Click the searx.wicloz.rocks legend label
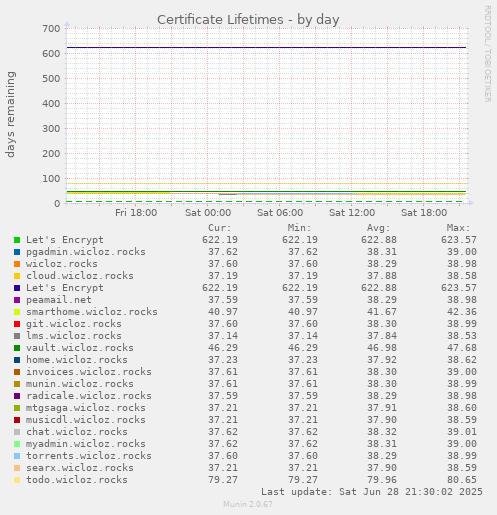Viewport: 497px width, 515px height. (80, 468)
